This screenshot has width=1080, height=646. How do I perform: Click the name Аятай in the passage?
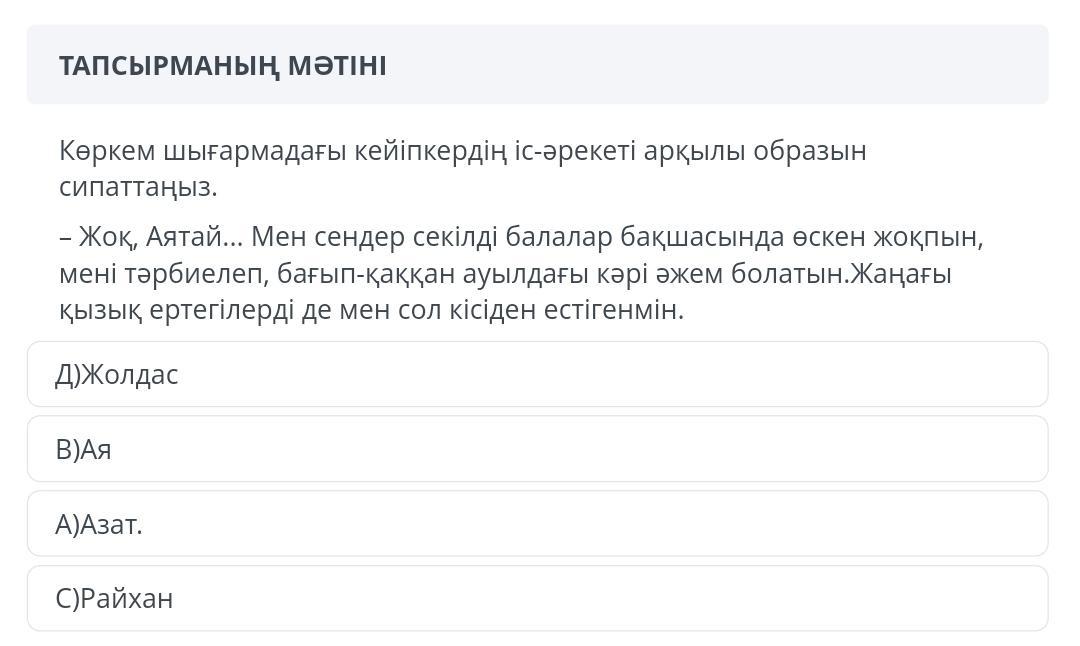click(185, 237)
